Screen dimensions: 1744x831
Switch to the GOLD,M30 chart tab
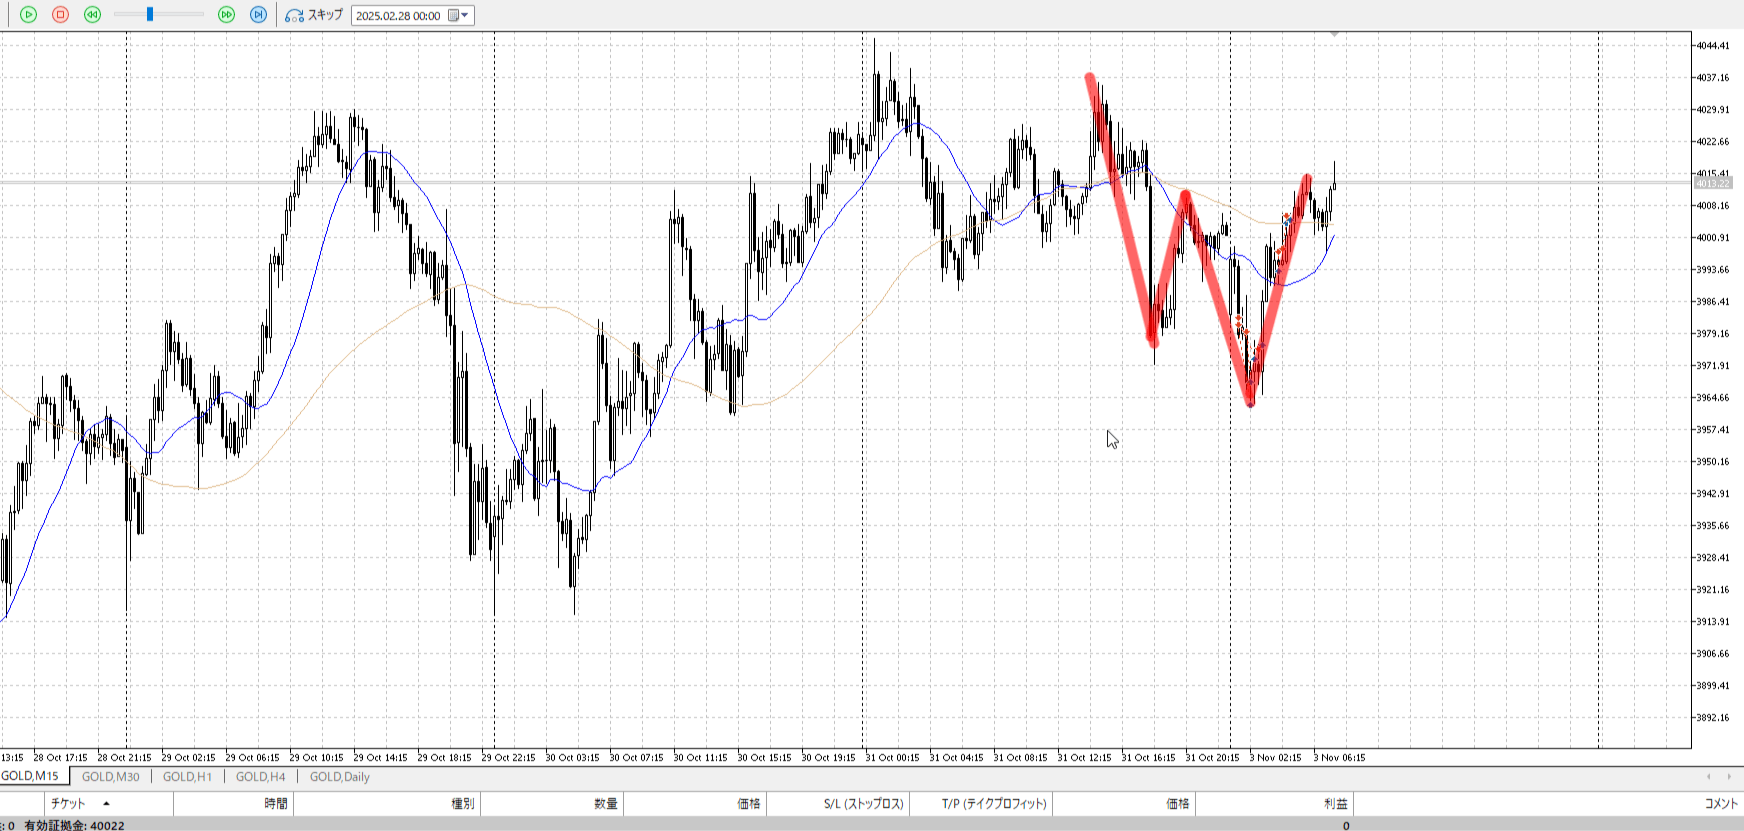point(110,777)
